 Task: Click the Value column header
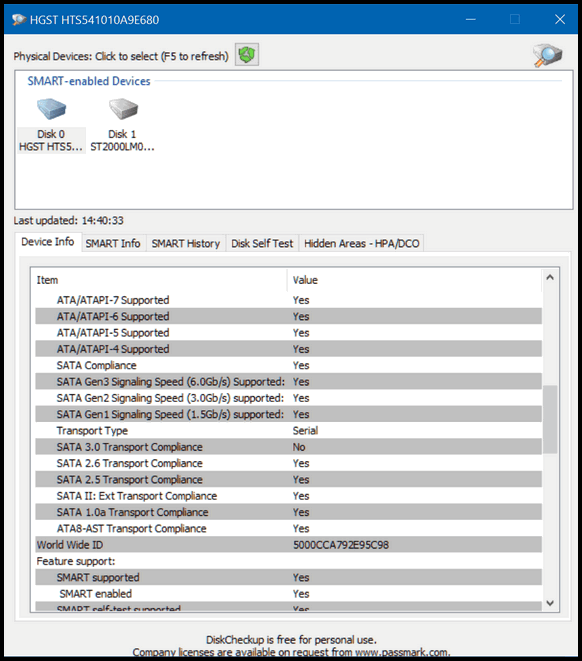point(415,280)
